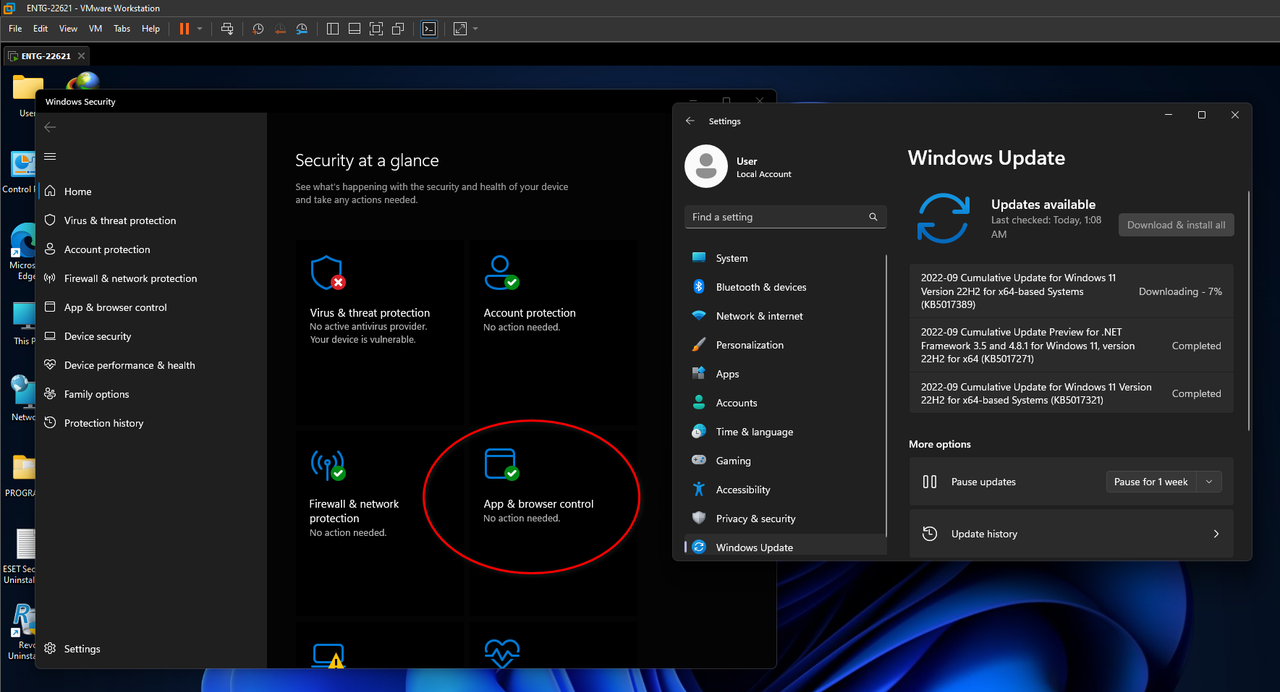
Task: Open Time & language in Settings
Action: click(785, 432)
